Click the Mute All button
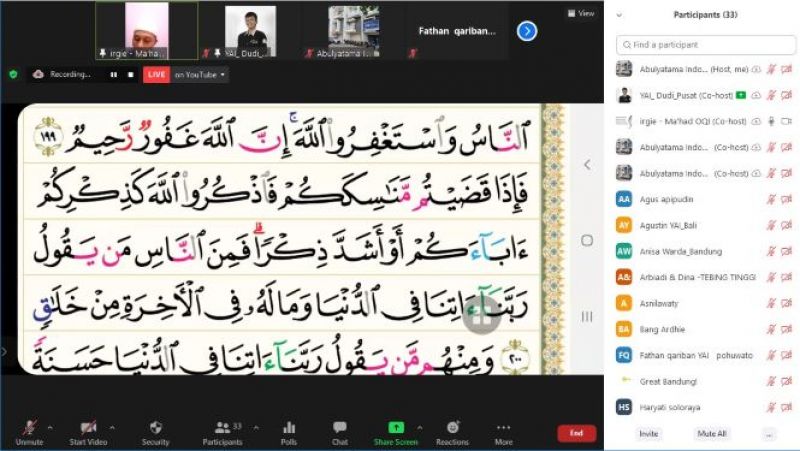The image size is (800, 451). (x=710, y=434)
